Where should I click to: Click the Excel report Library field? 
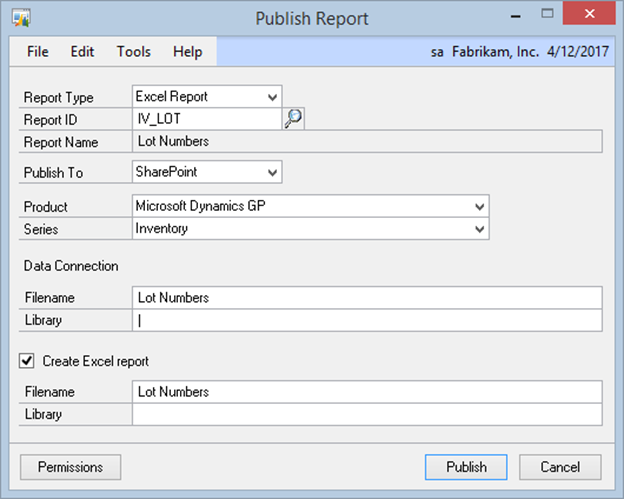367,414
